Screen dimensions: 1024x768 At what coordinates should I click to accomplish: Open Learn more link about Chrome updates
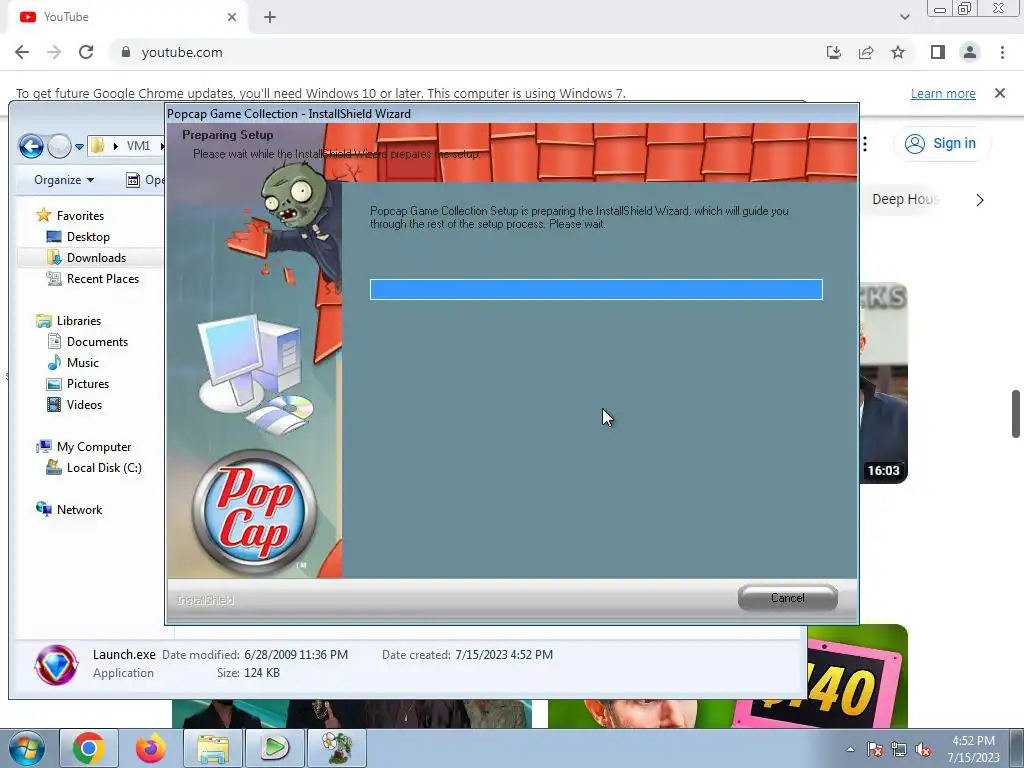point(943,93)
